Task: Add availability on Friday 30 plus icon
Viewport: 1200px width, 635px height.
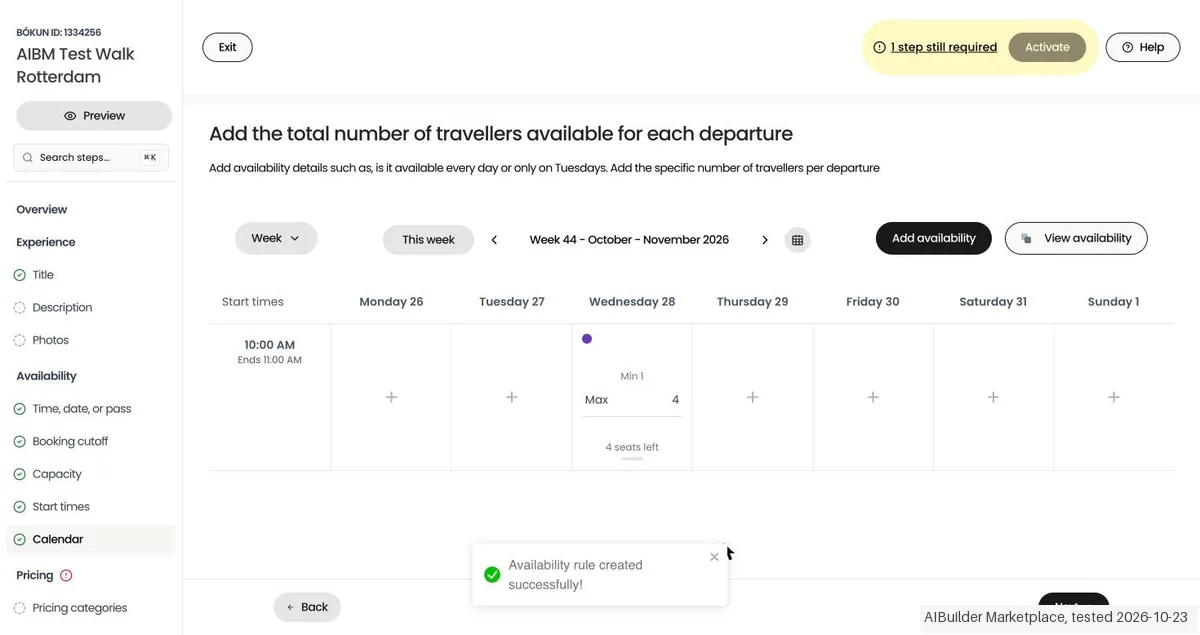Action: 873,397
